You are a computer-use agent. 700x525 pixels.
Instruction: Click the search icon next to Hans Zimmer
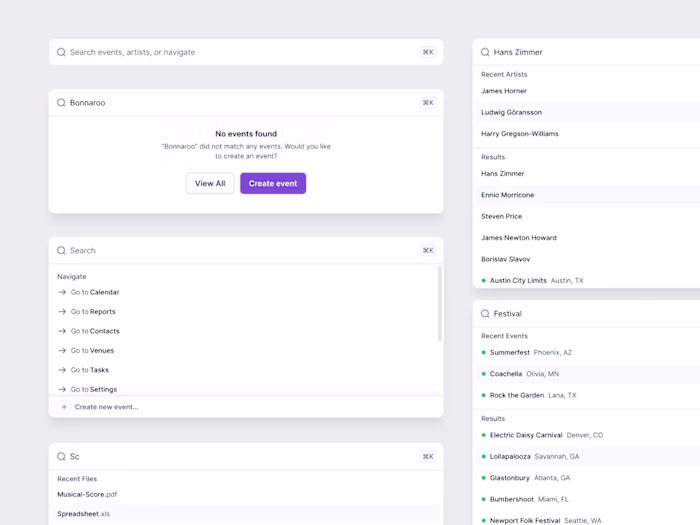(x=485, y=52)
